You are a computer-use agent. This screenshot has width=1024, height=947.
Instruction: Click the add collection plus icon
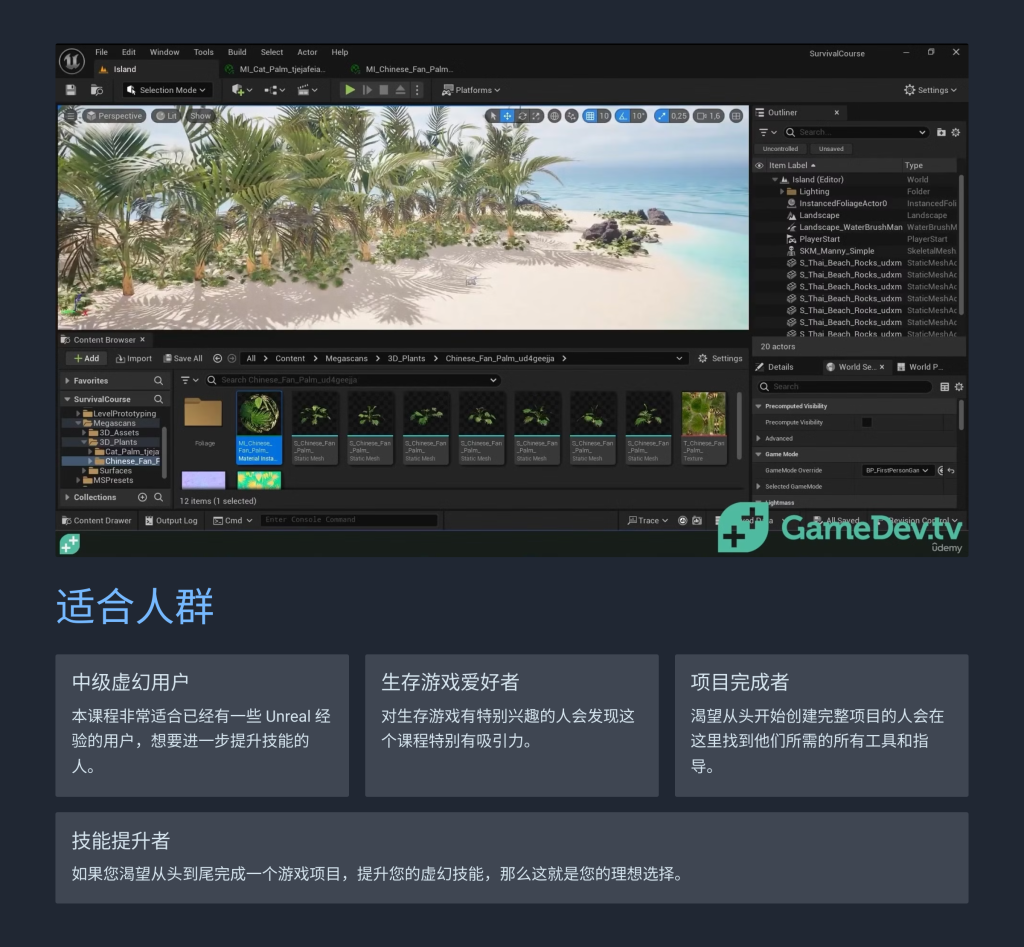(142, 498)
